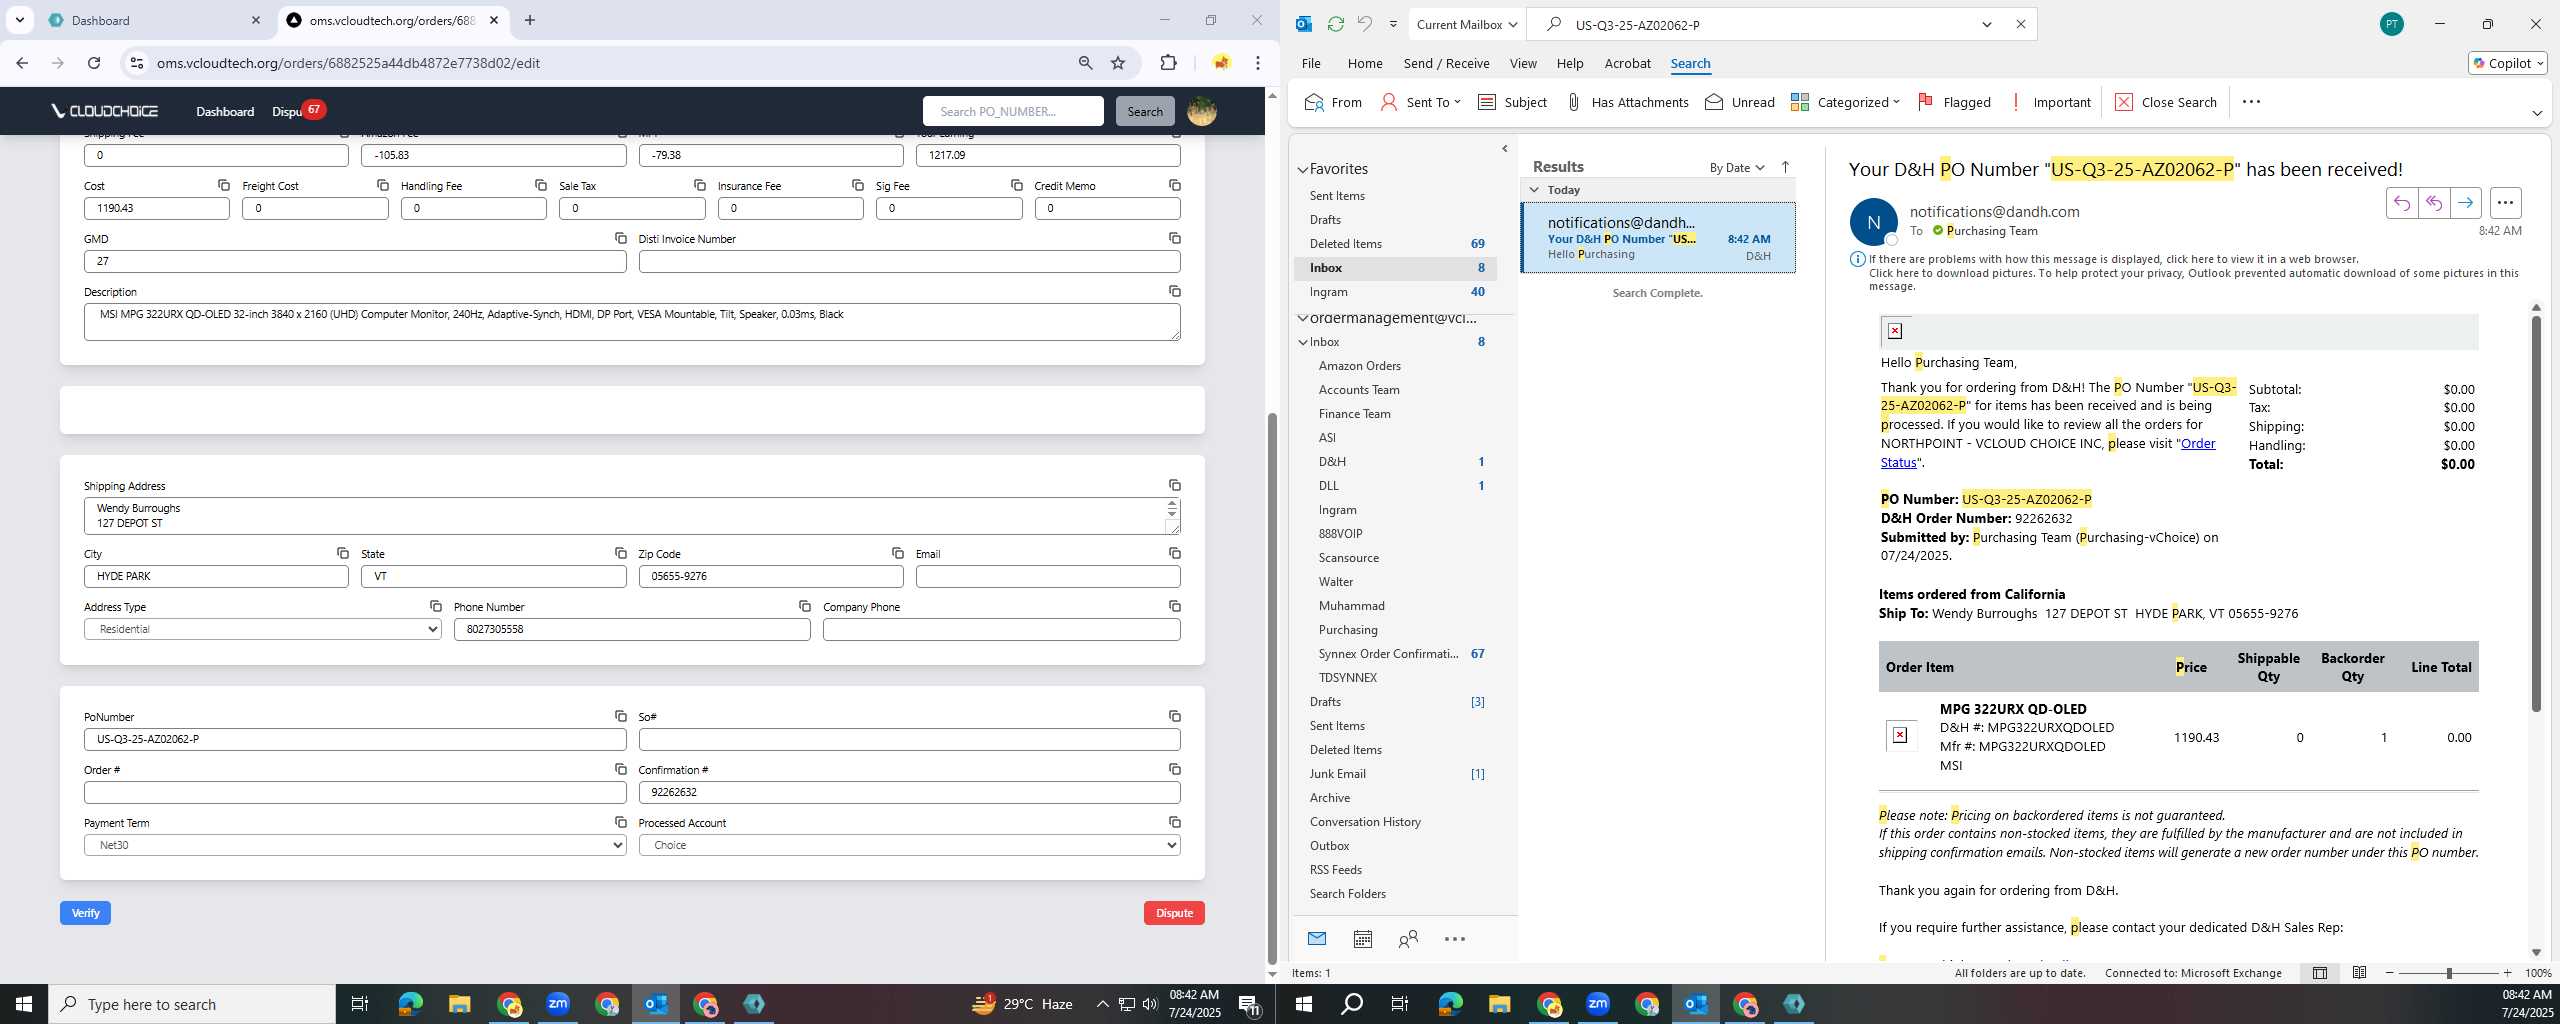
Task: Change the By Date sort dropdown
Action: coord(1737,167)
